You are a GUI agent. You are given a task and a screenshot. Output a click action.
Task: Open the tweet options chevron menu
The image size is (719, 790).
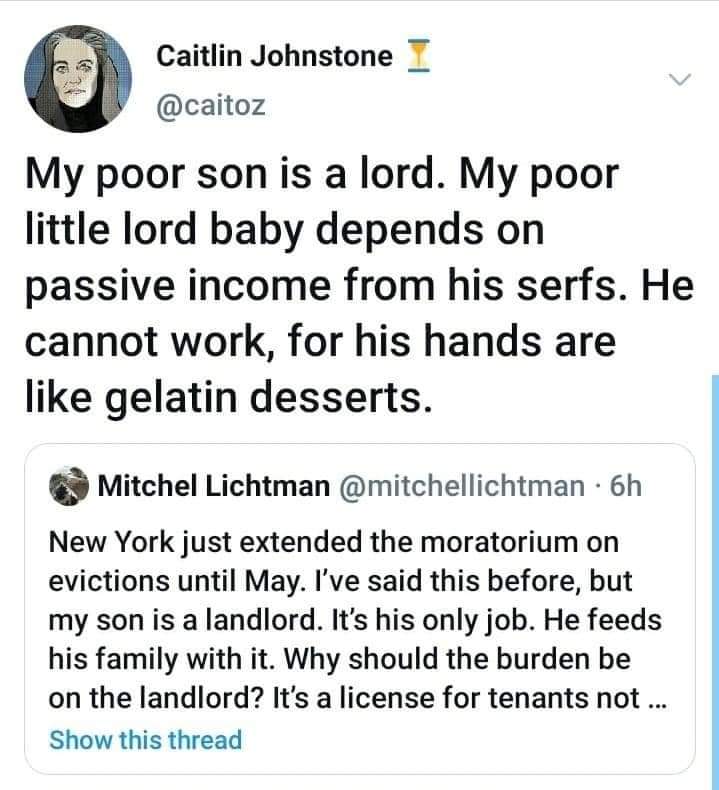[679, 79]
